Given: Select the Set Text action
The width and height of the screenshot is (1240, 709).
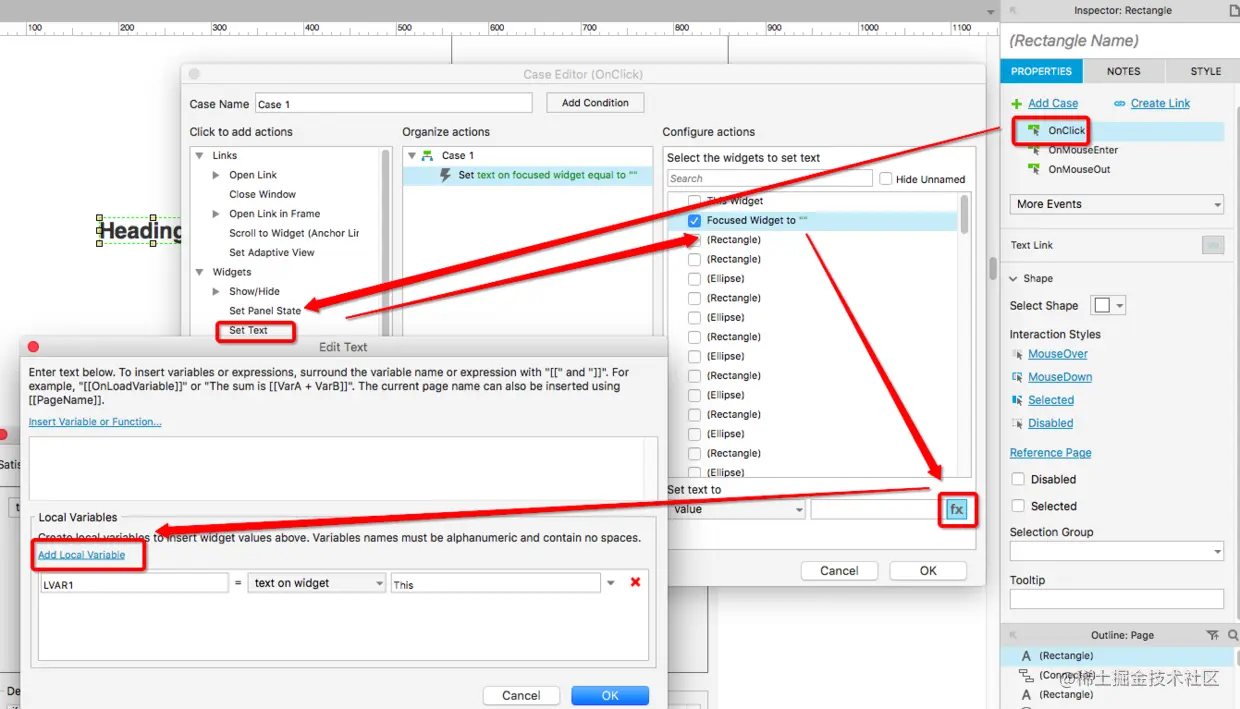Looking at the screenshot, I should pyautogui.click(x=248, y=330).
